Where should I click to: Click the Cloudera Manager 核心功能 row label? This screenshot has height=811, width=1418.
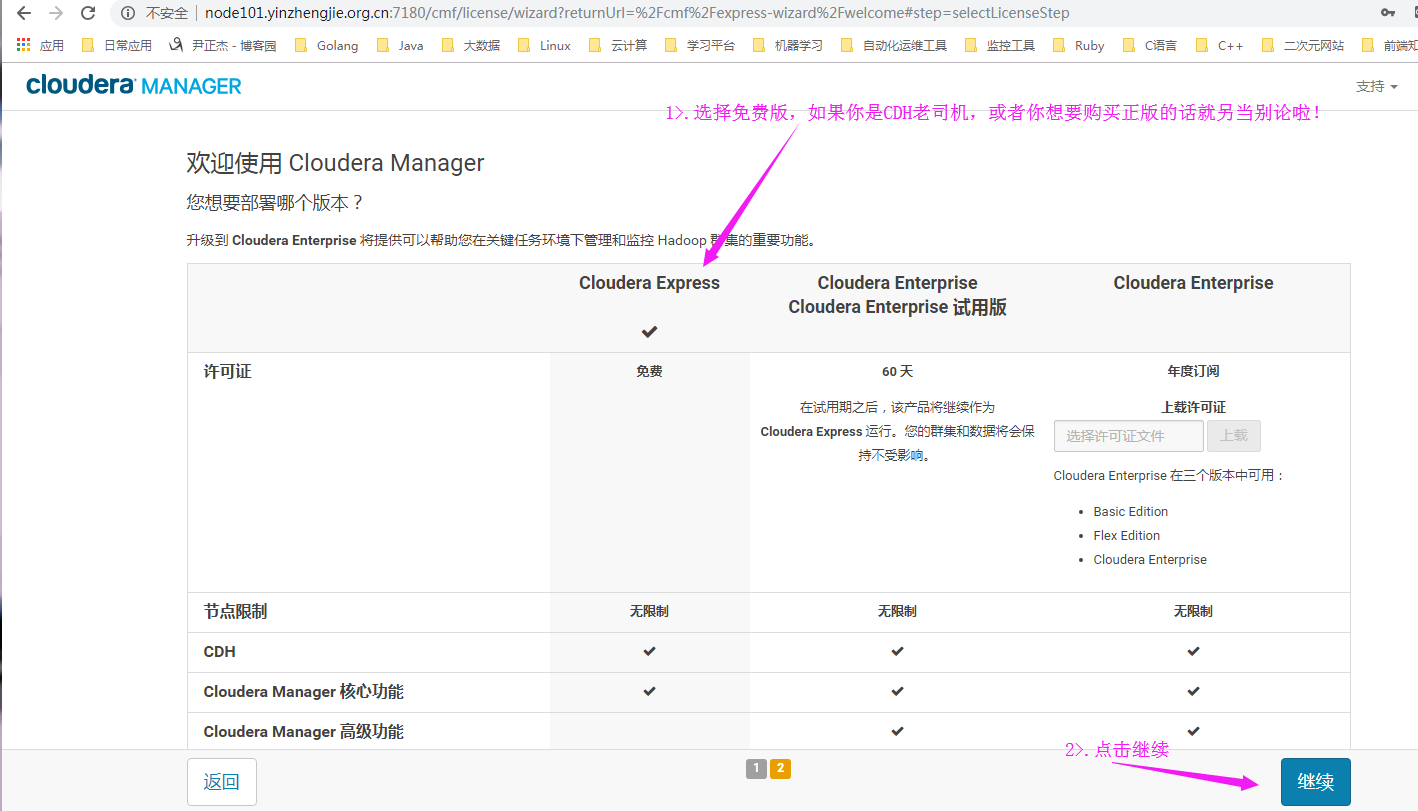[304, 691]
